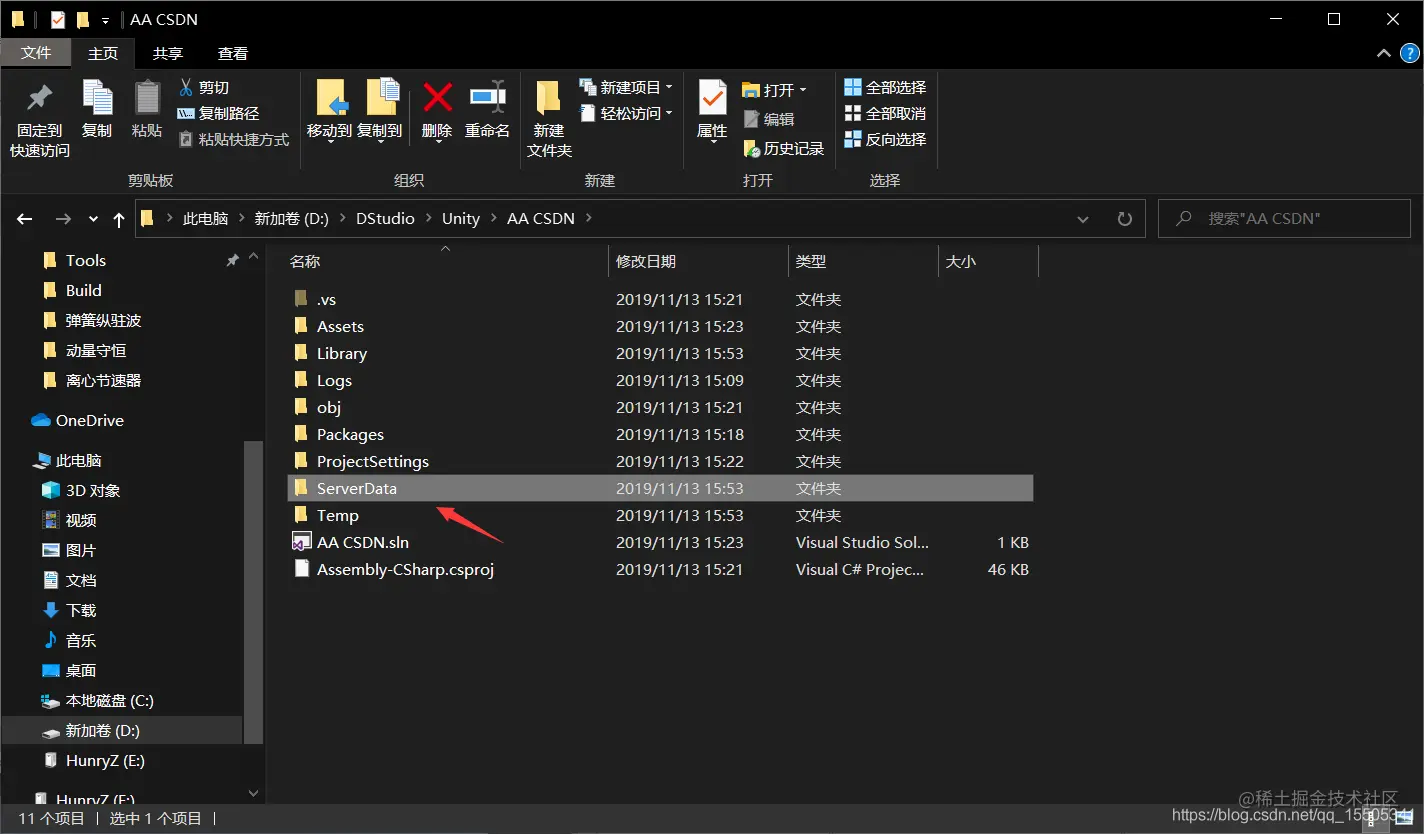
Task: Click Unity in the address breadcrumb
Action: pyautogui.click(x=461, y=218)
